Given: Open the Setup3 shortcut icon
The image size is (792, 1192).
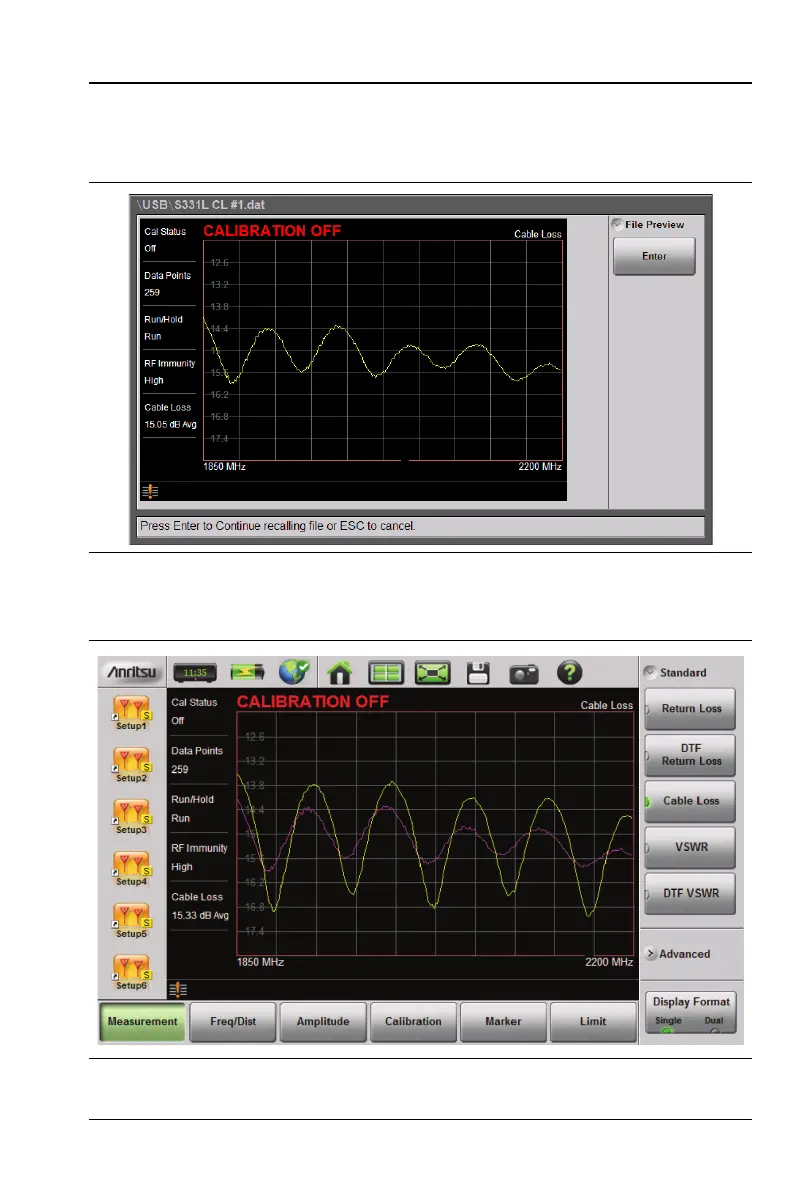Looking at the screenshot, I should coord(131,816).
